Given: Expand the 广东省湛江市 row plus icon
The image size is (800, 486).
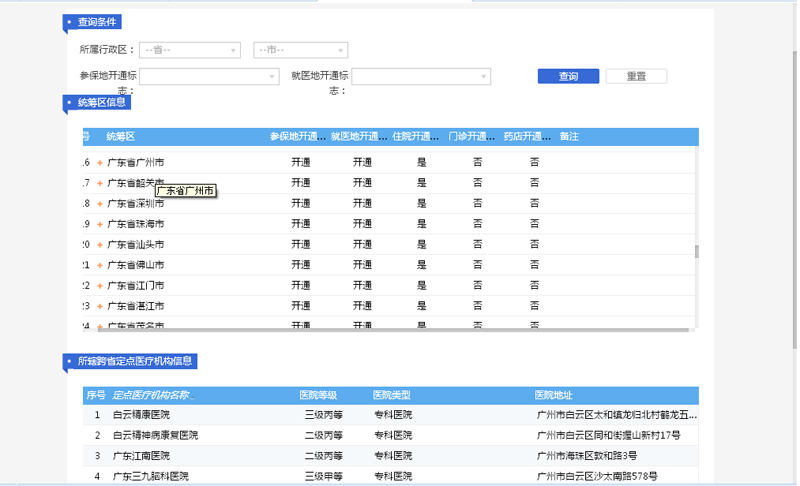Looking at the screenshot, I should (100, 306).
